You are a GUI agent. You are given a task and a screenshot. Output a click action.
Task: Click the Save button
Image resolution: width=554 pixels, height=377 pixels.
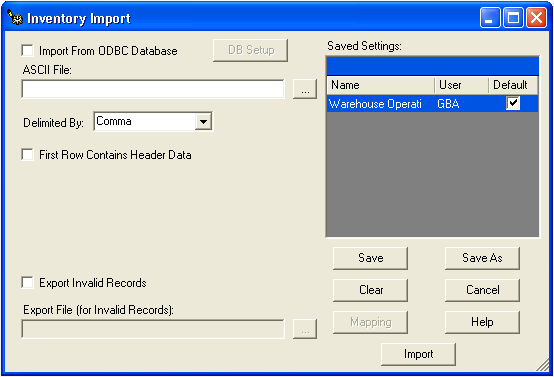[370, 258]
